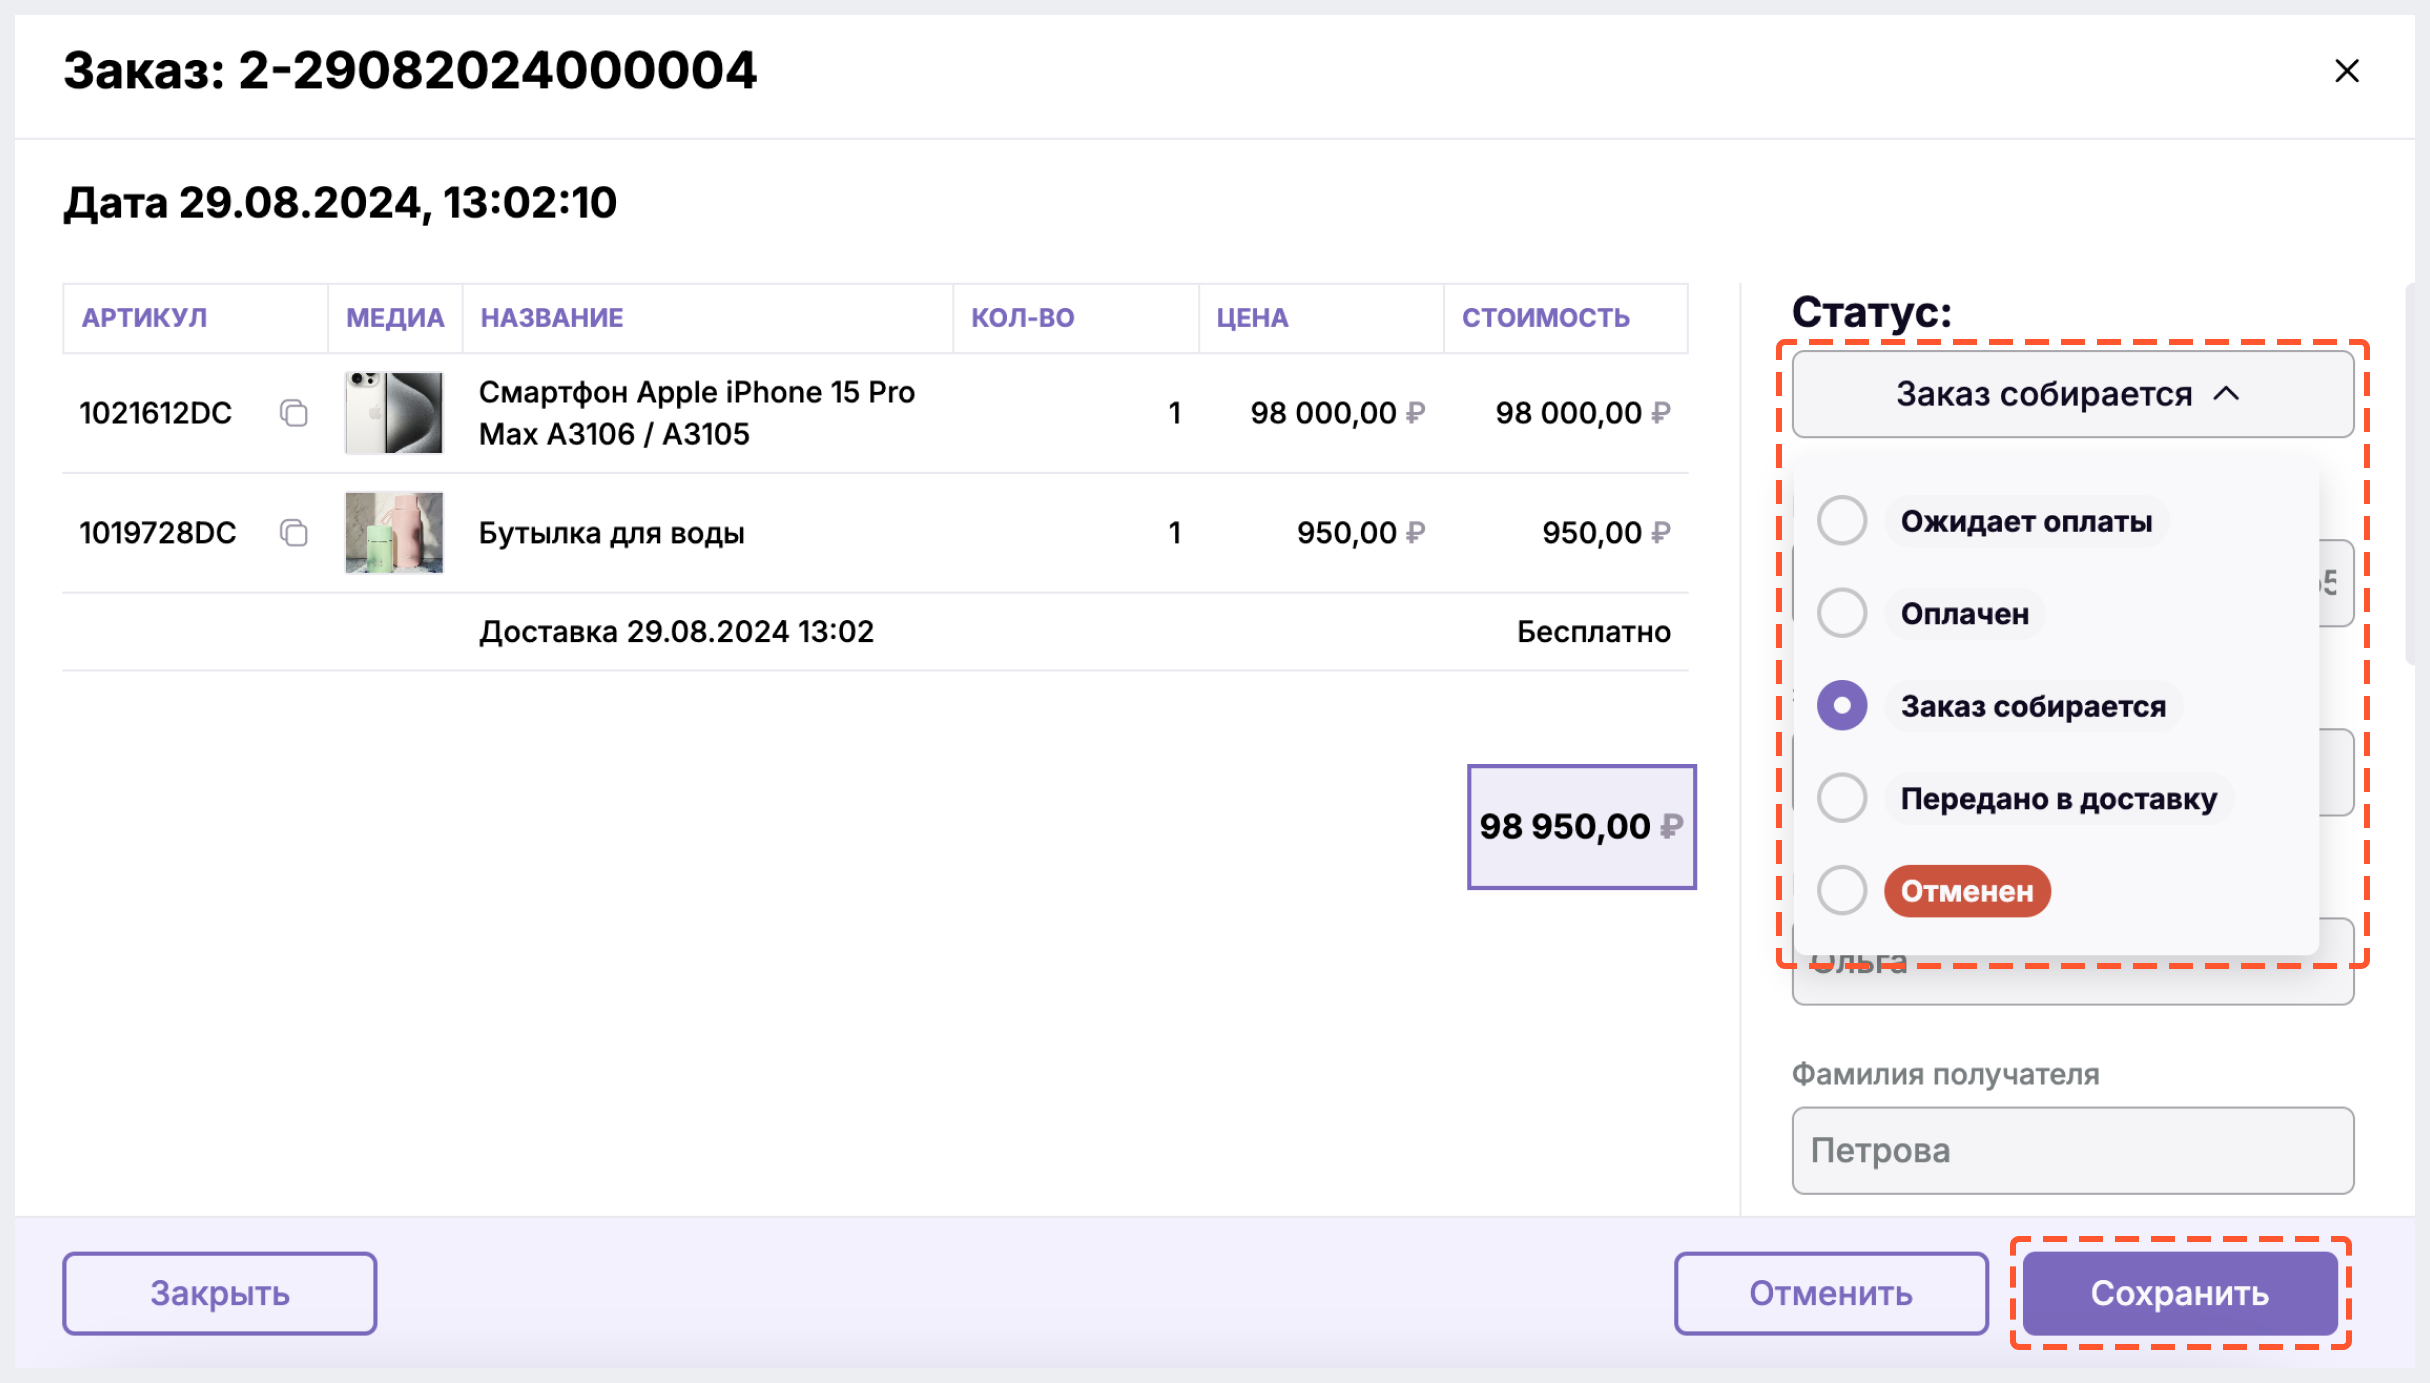Select the Ожидает оплаты status
This screenshot has height=1383, width=2430.
[x=1842, y=521]
